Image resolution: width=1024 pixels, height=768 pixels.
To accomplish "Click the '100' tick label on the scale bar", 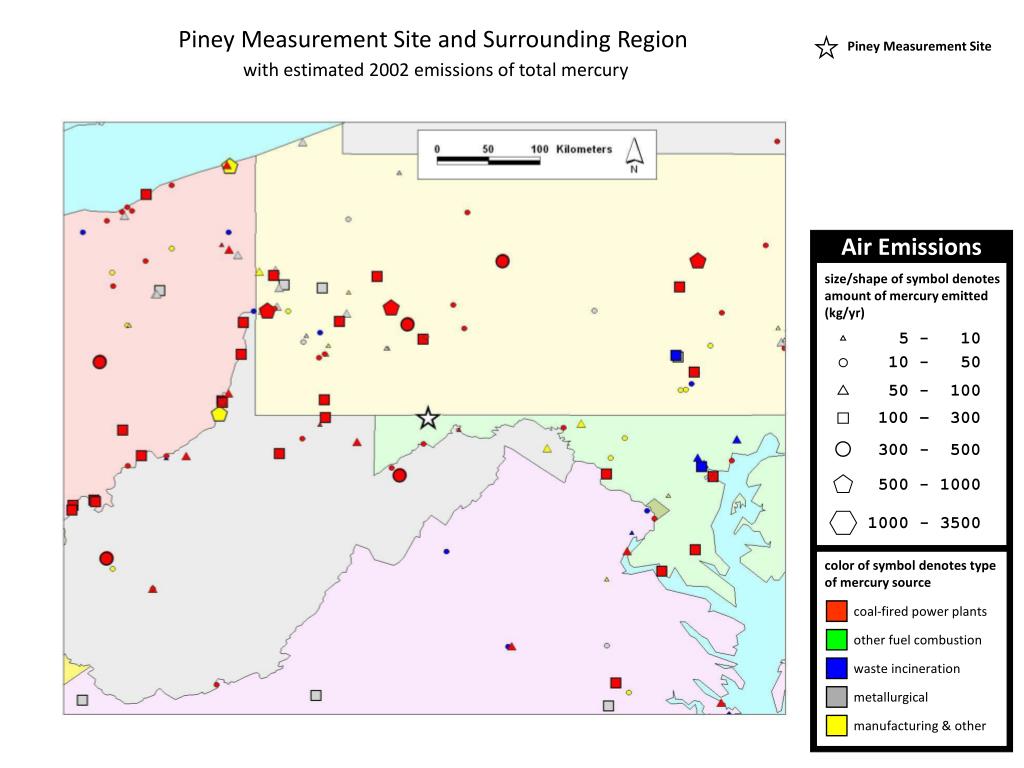I will pyautogui.click(x=539, y=149).
